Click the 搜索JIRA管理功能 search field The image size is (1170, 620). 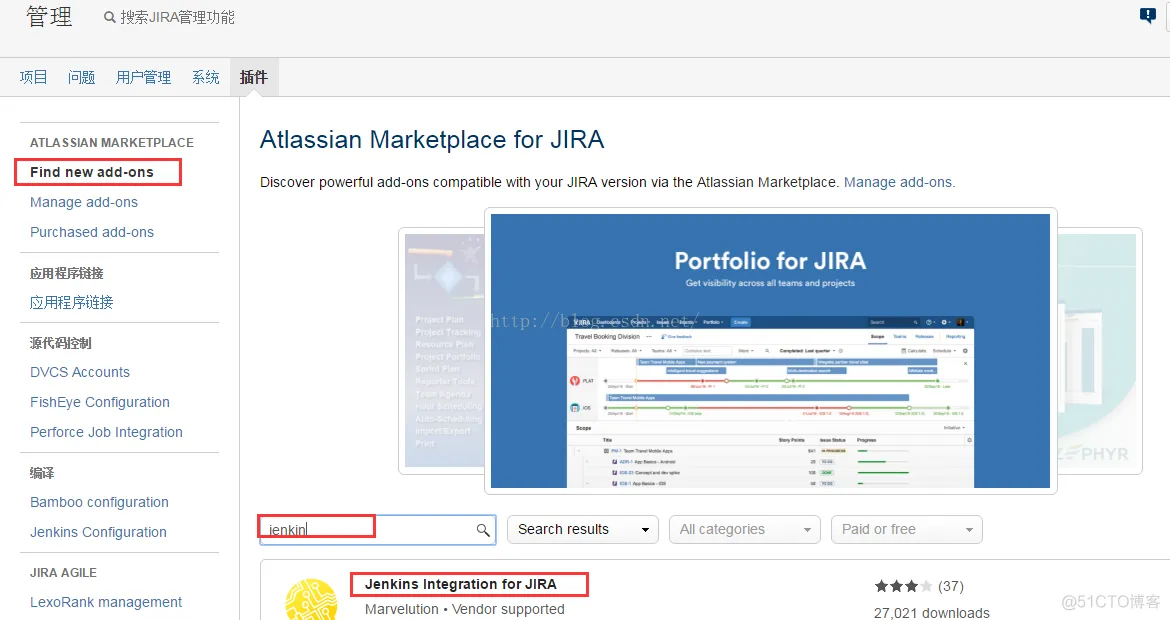178,17
